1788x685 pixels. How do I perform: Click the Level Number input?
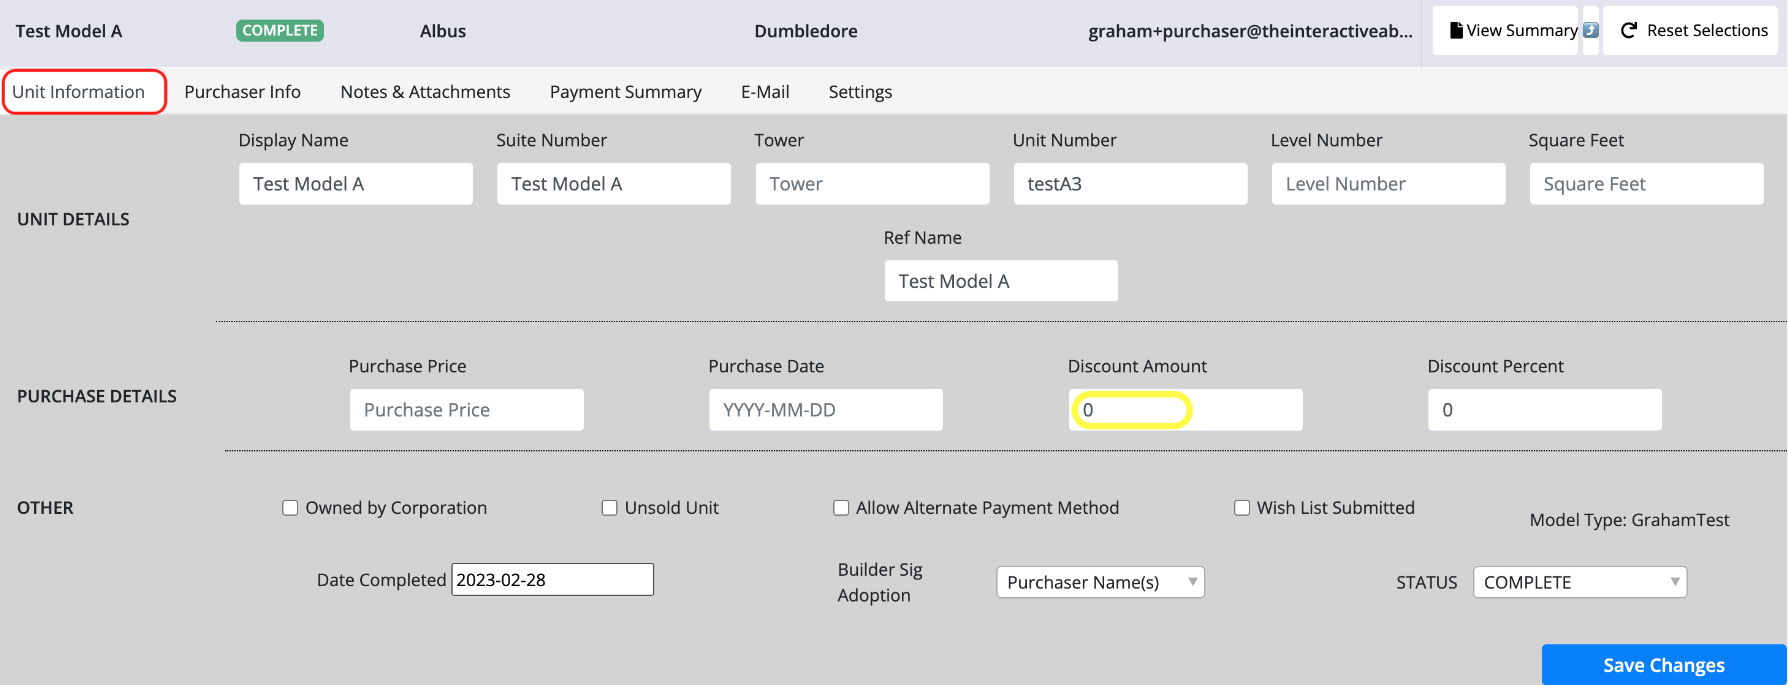(1388, 184)
